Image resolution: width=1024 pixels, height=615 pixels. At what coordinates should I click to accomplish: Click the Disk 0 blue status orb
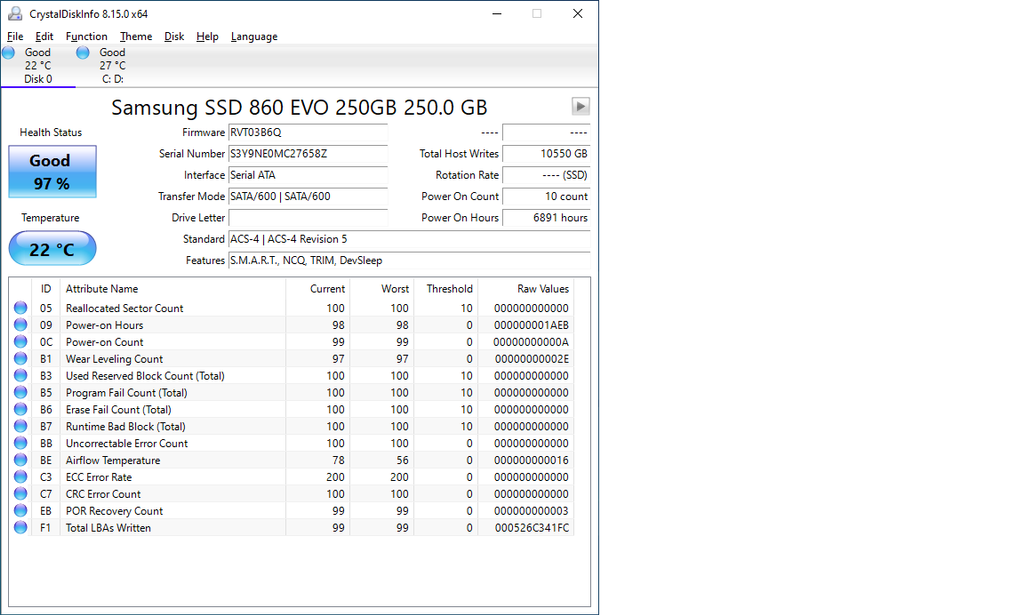(9, 53)
